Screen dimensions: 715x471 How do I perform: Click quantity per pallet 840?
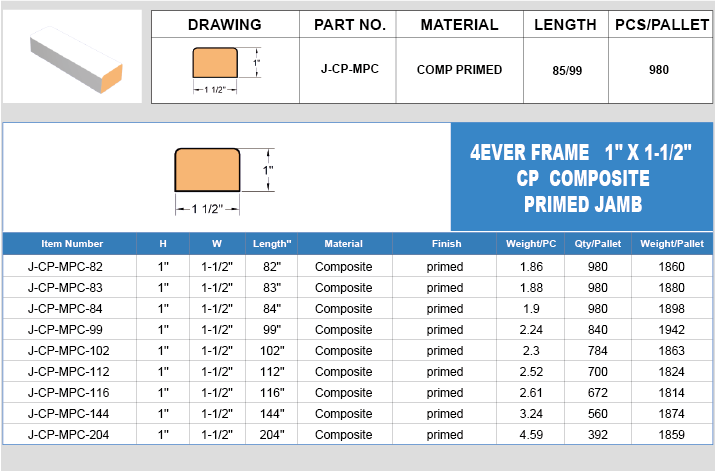pyautogui.click(x=597, y=330)
